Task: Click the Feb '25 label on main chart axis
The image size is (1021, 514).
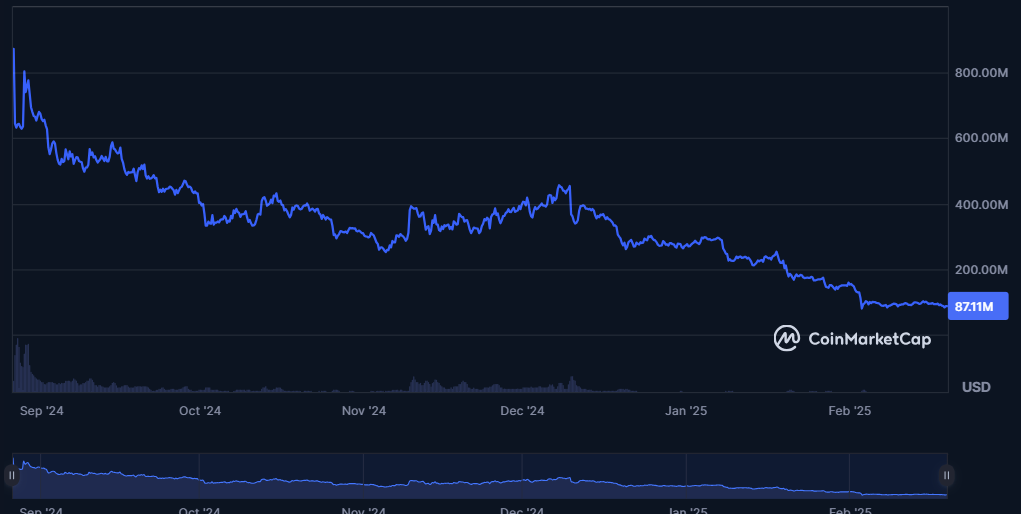Action: click(849, 411)
